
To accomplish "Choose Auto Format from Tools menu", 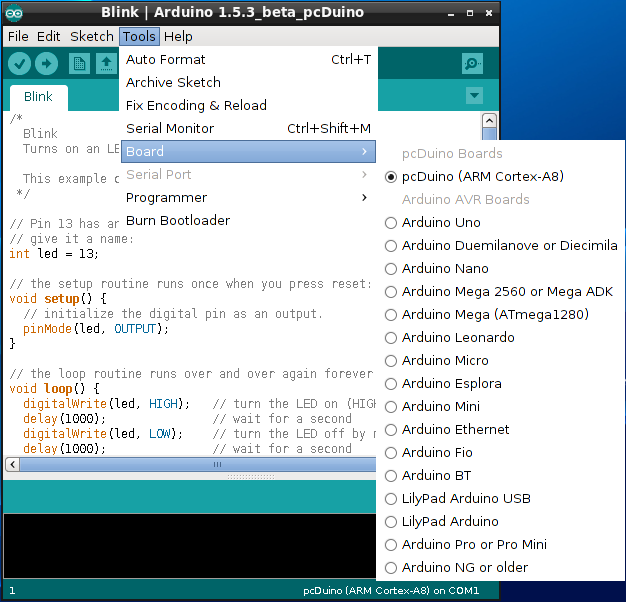I will [x=248, y=59].
